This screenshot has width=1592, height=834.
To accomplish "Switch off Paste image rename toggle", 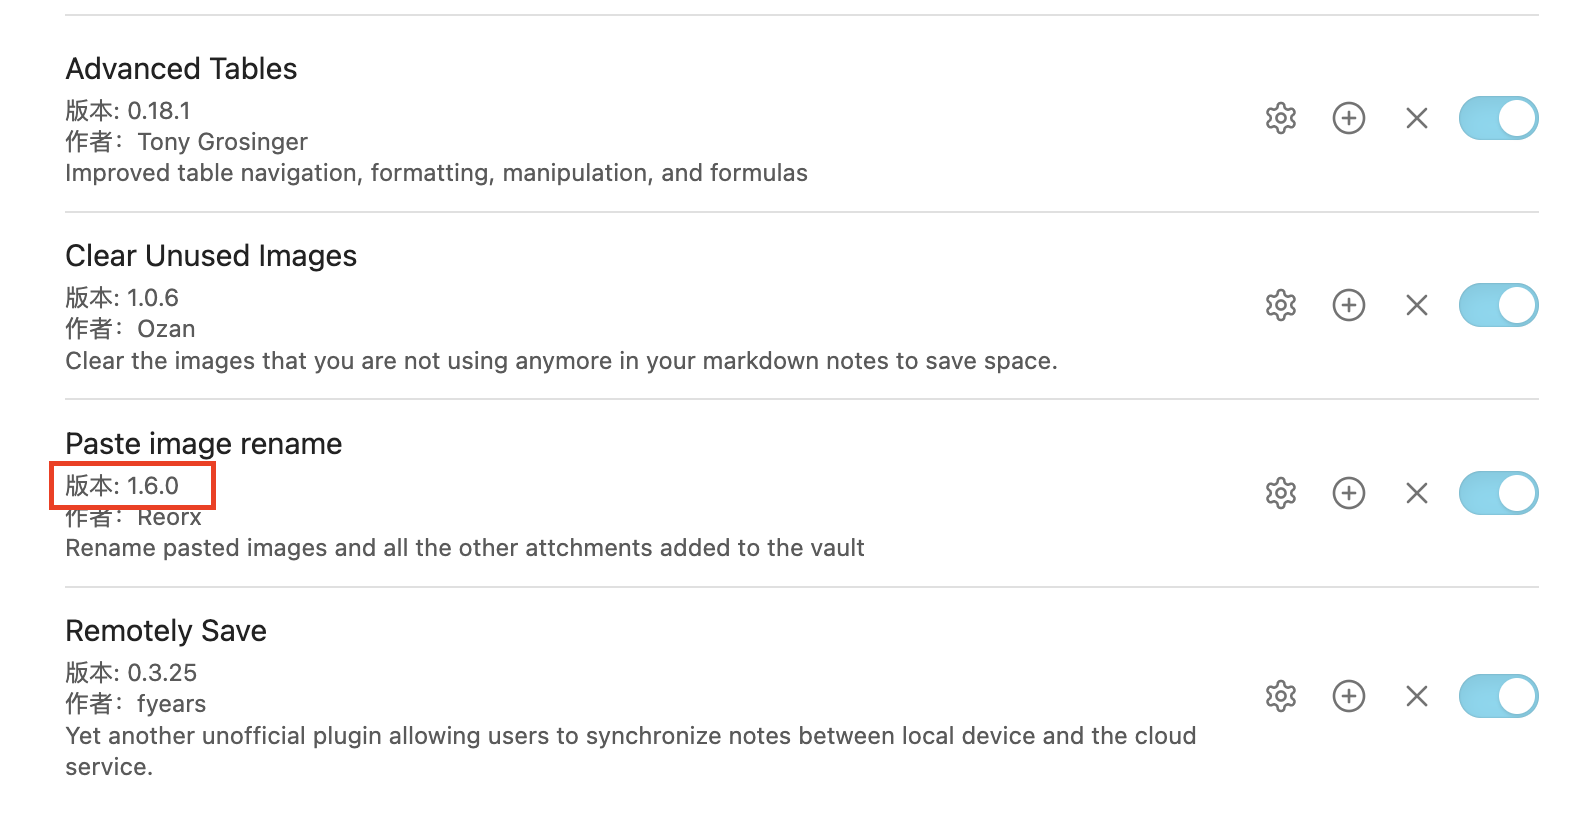I will click(1498, 493).
